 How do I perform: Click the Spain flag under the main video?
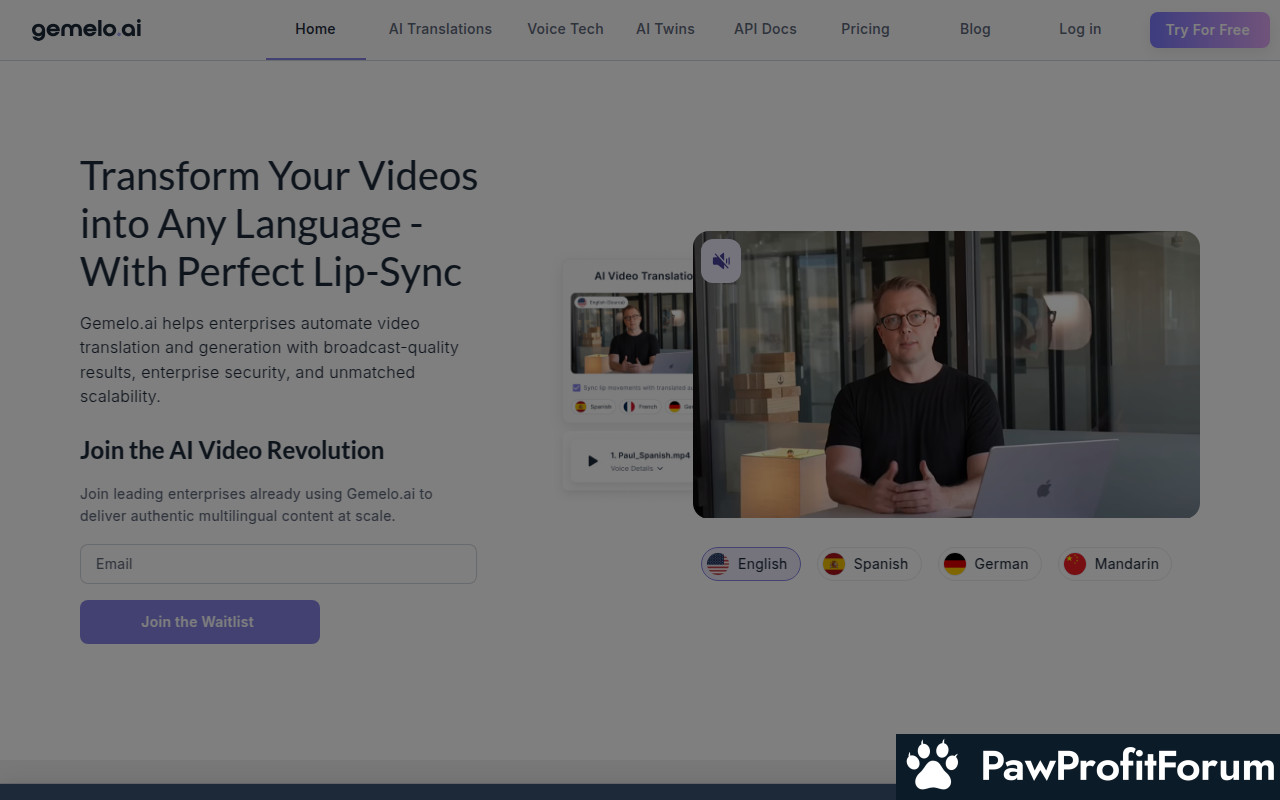click(834, 564)
